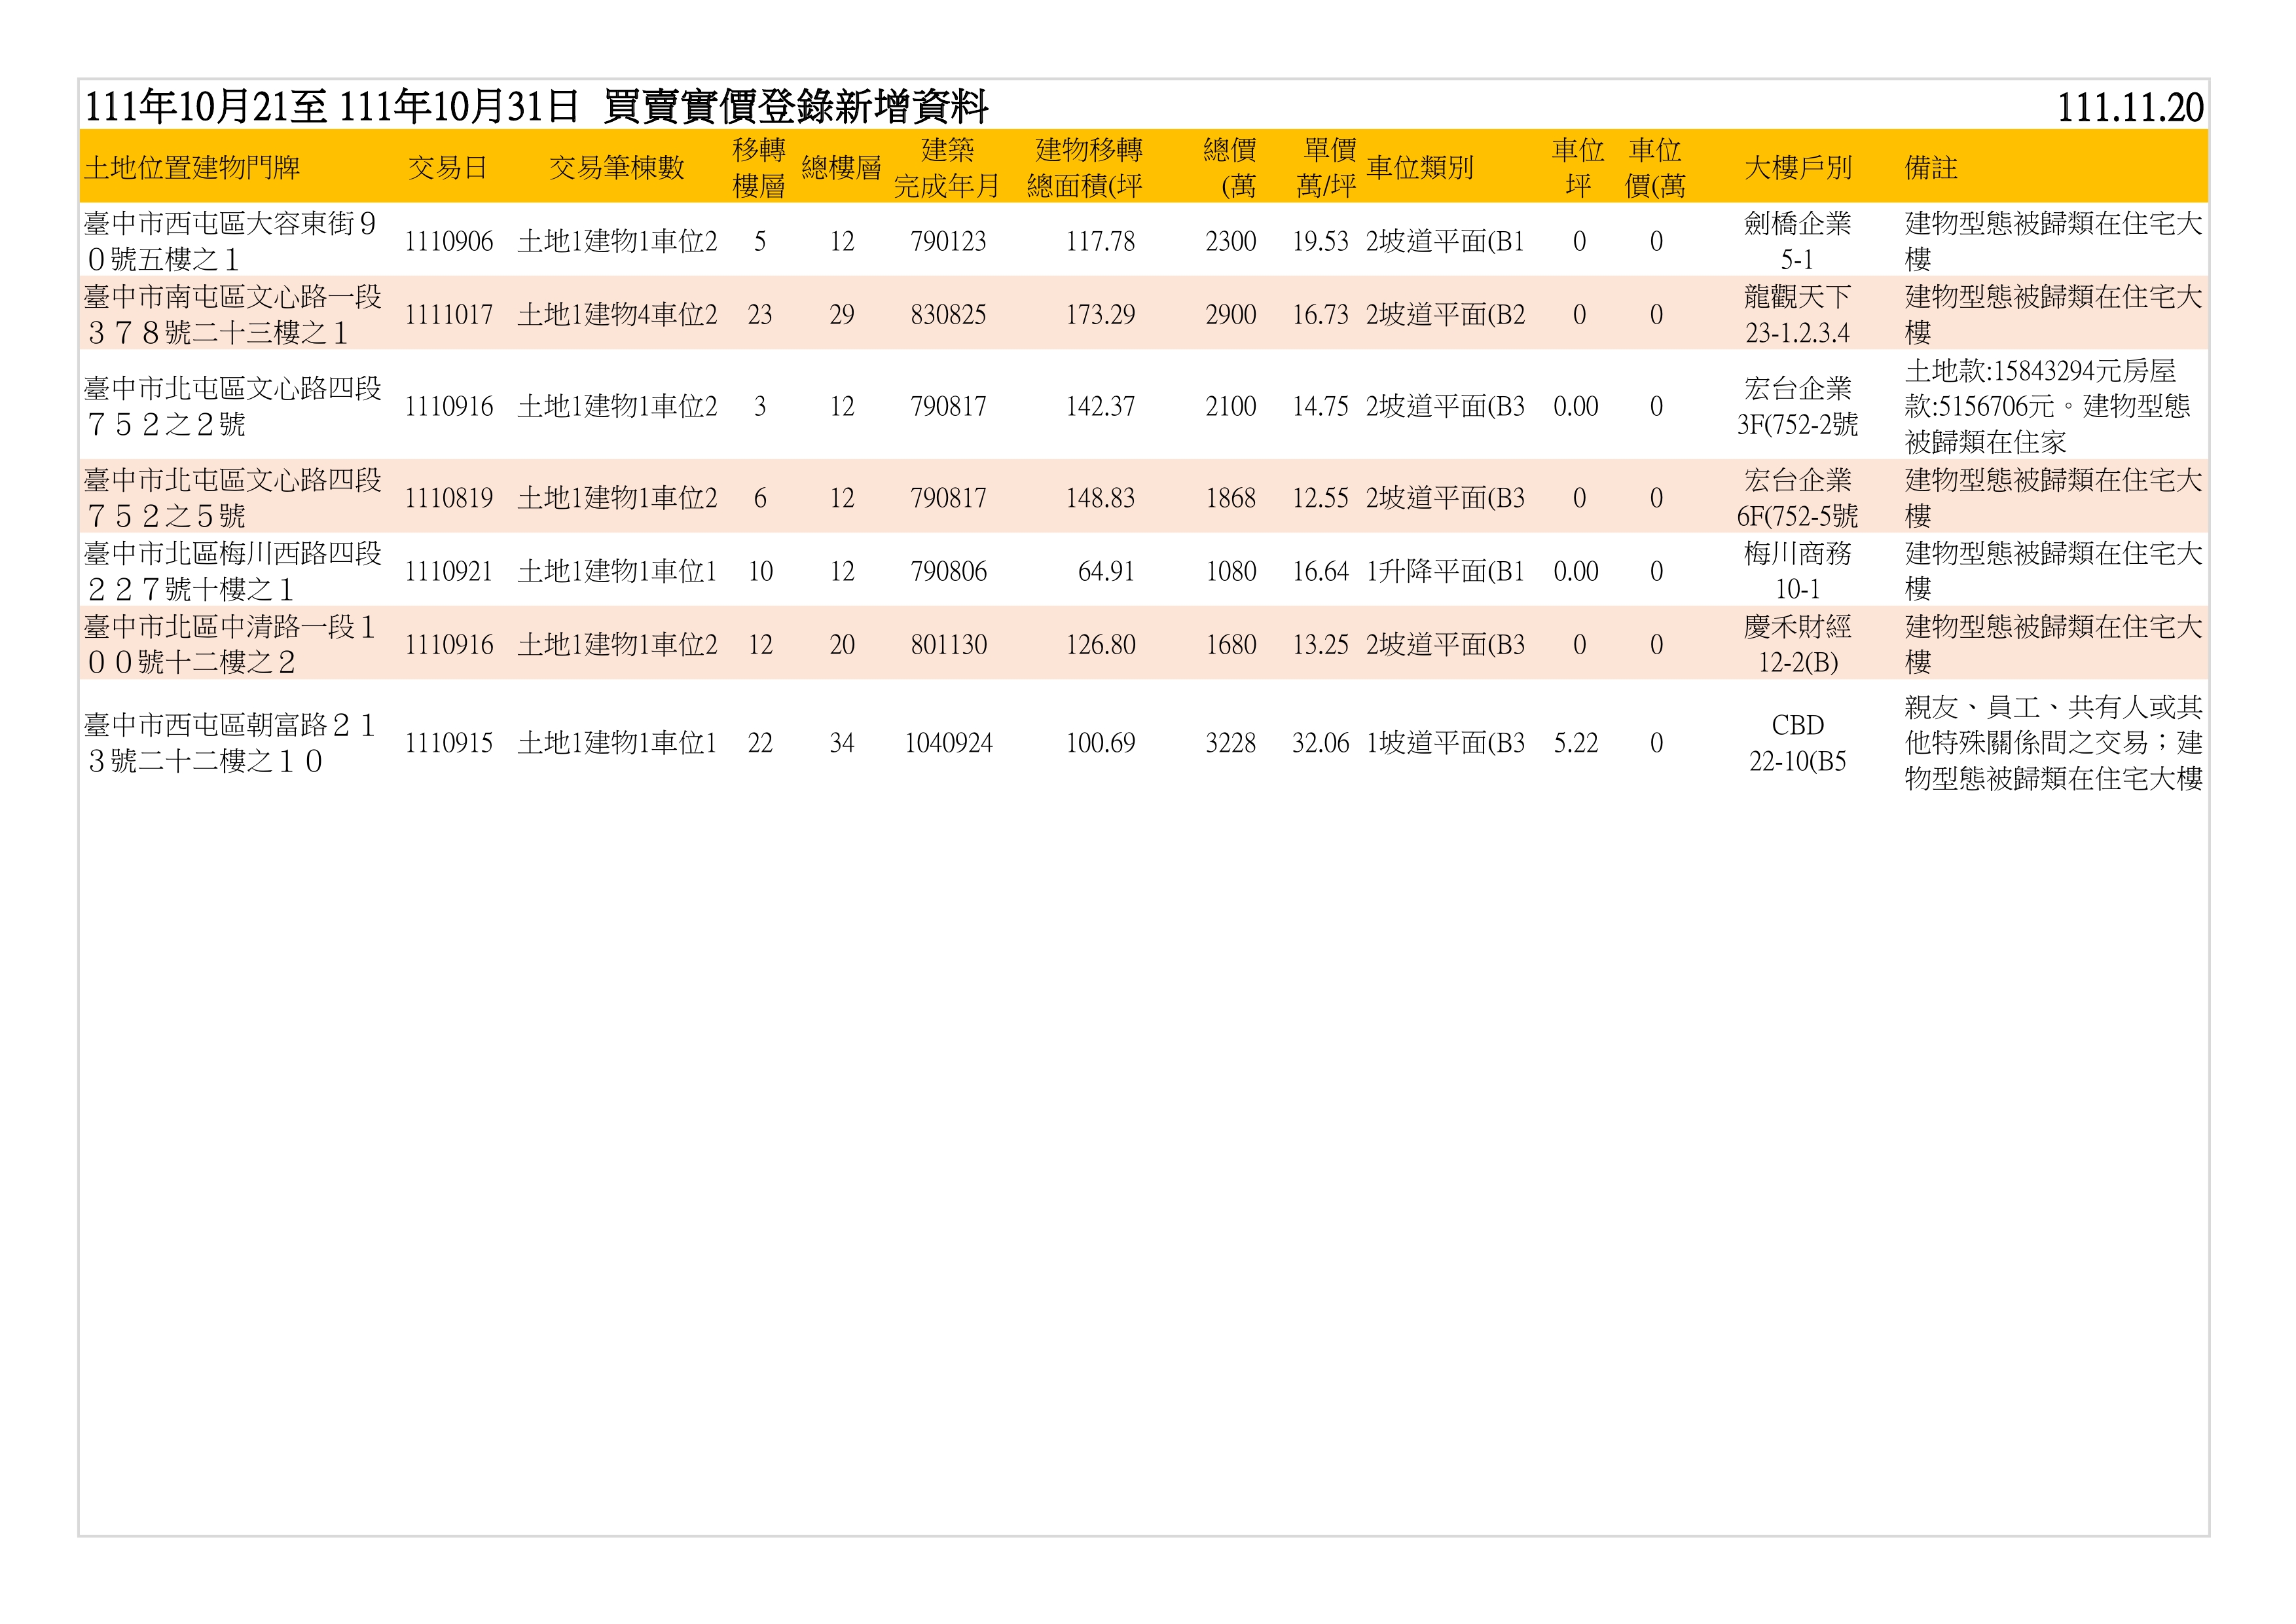Select the 建物移轉總面積 column header
The width and height of the screenshot is (2296, 1624).
[x=1086, y=167]
